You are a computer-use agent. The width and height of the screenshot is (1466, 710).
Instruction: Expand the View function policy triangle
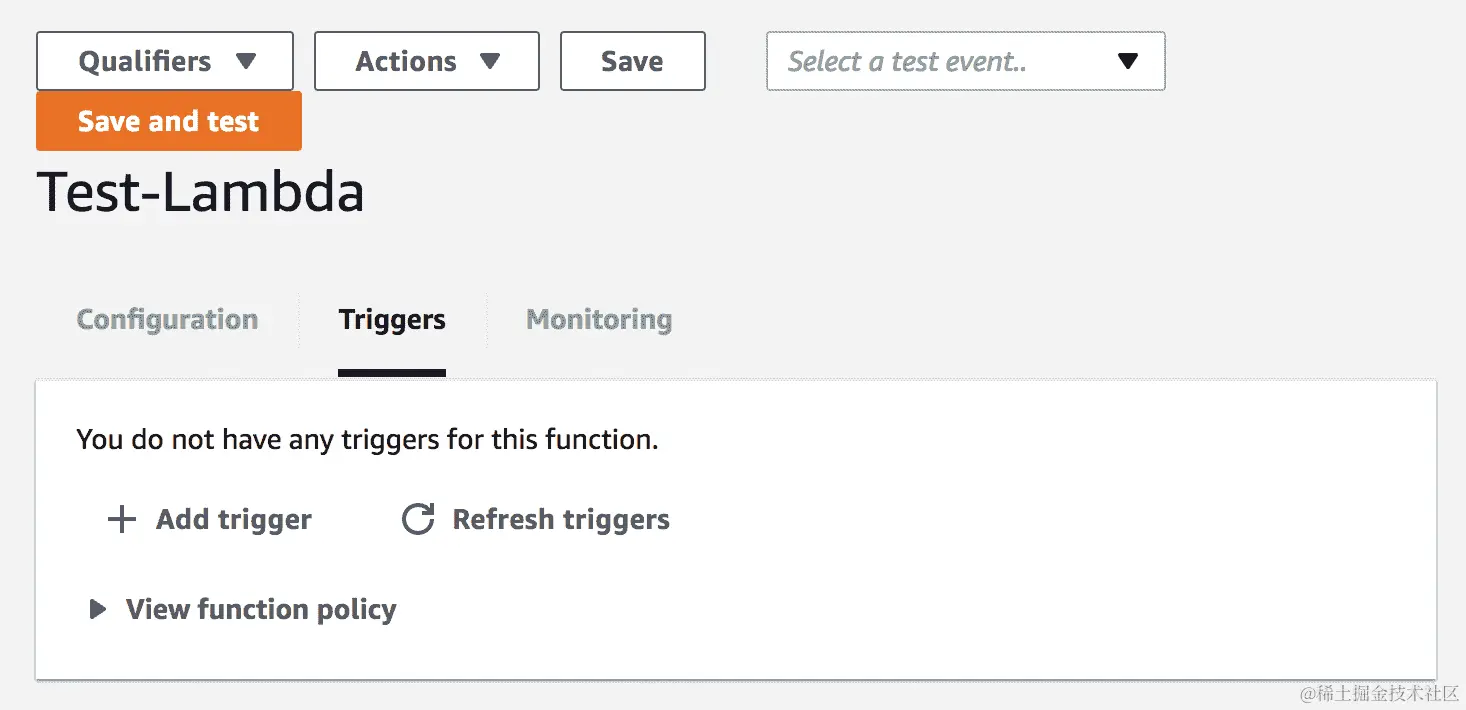point(97,609)
